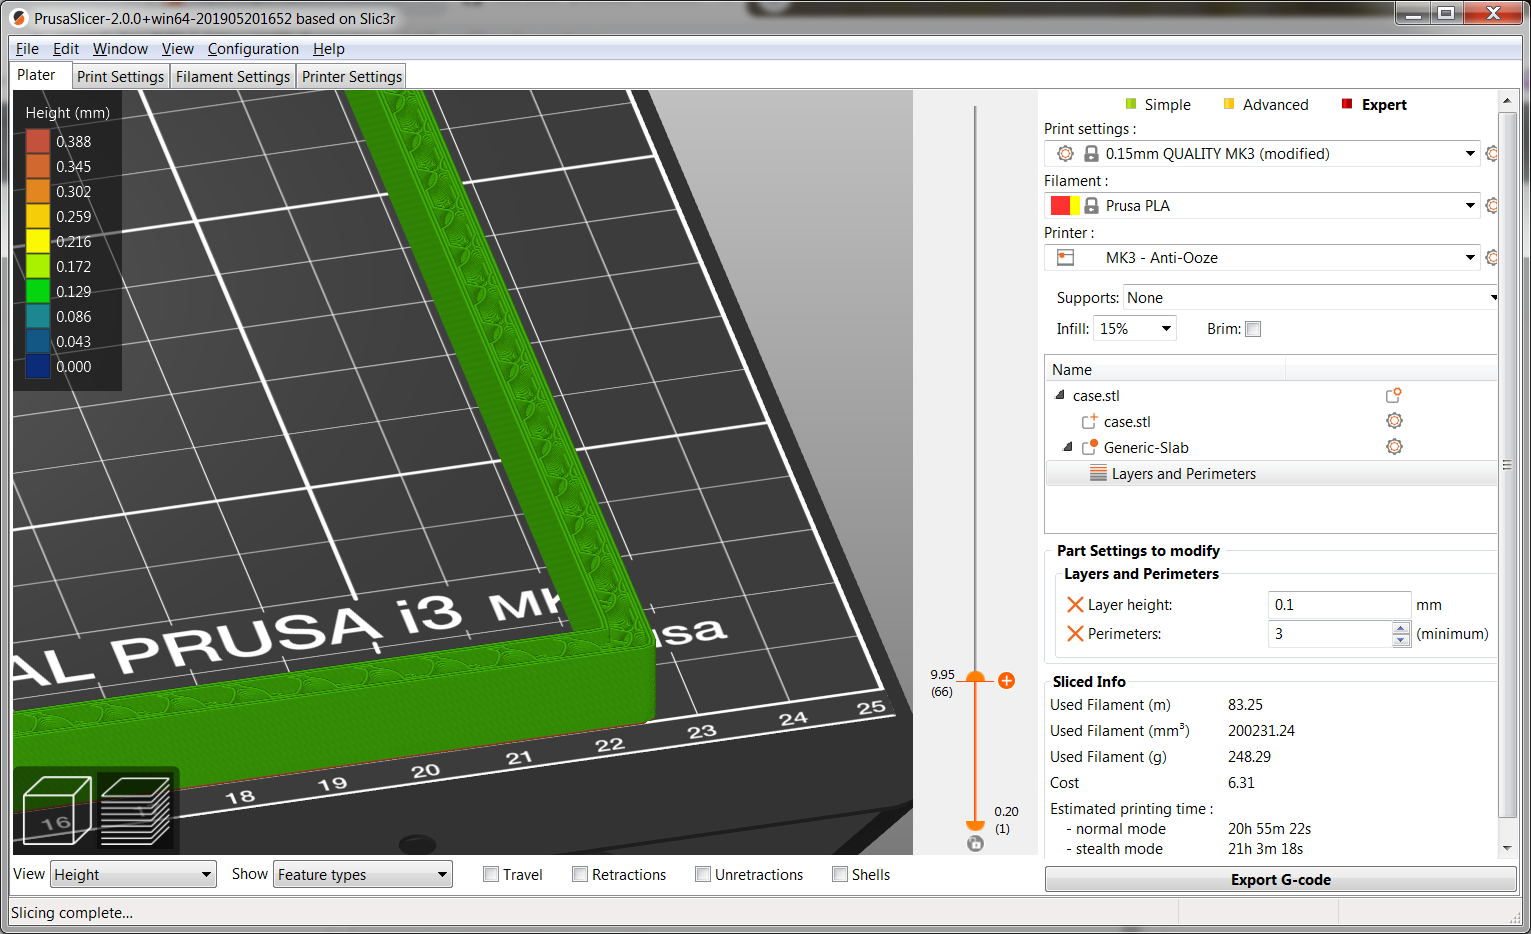Click inside the Layer height field
Viewport: 1531px width, 934px height.
tap(1339, 604)
